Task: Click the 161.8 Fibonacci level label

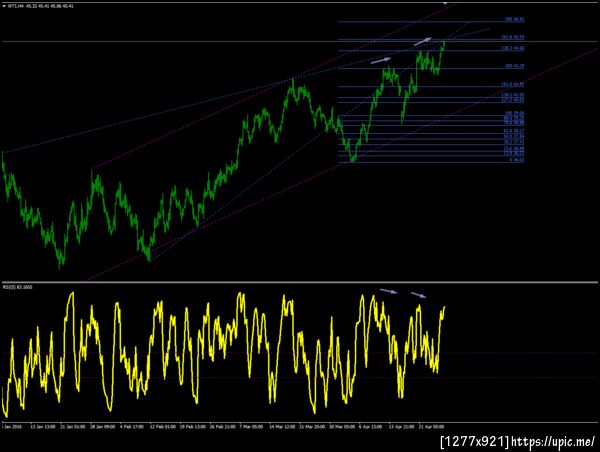Action: pyautogui.click(x=513, y=85)
